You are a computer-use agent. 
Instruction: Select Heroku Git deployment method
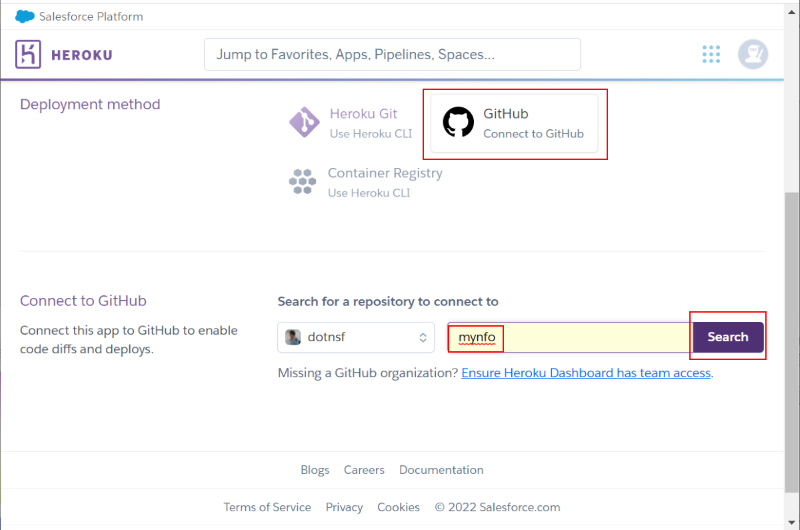pyautogui.click(x=351, y=123)
